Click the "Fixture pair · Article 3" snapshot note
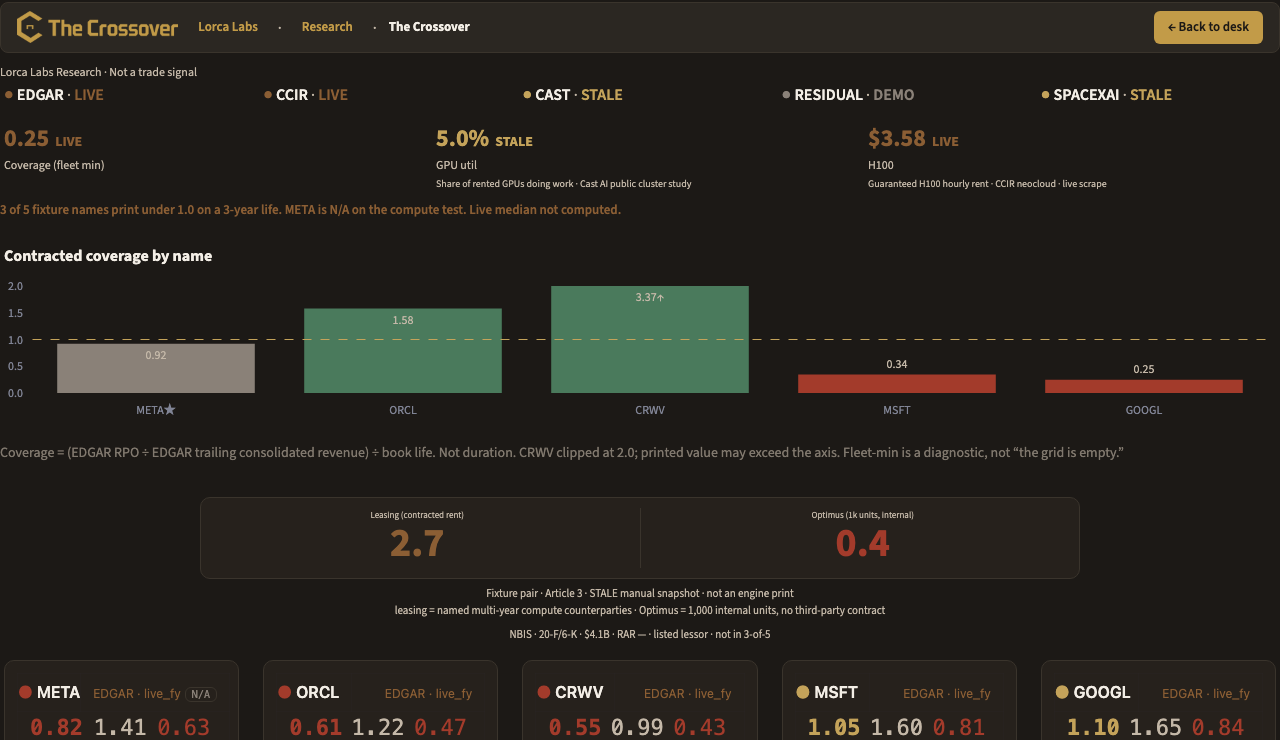Viewport: 1280px width, 740px height. [640, 593]
